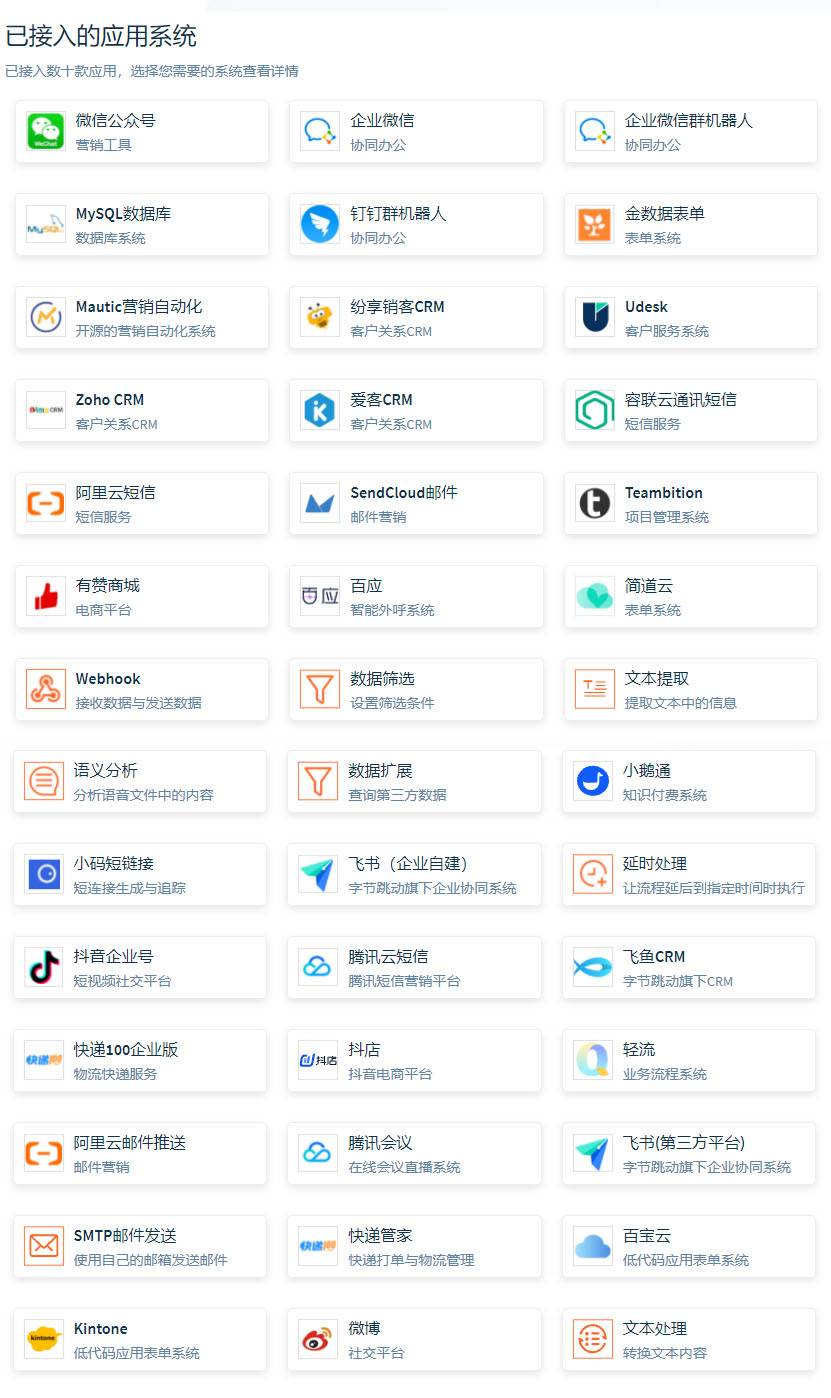Click the 爱客CRM hexagon icon
The image size is (831, 1398).
tap(320, 411)
